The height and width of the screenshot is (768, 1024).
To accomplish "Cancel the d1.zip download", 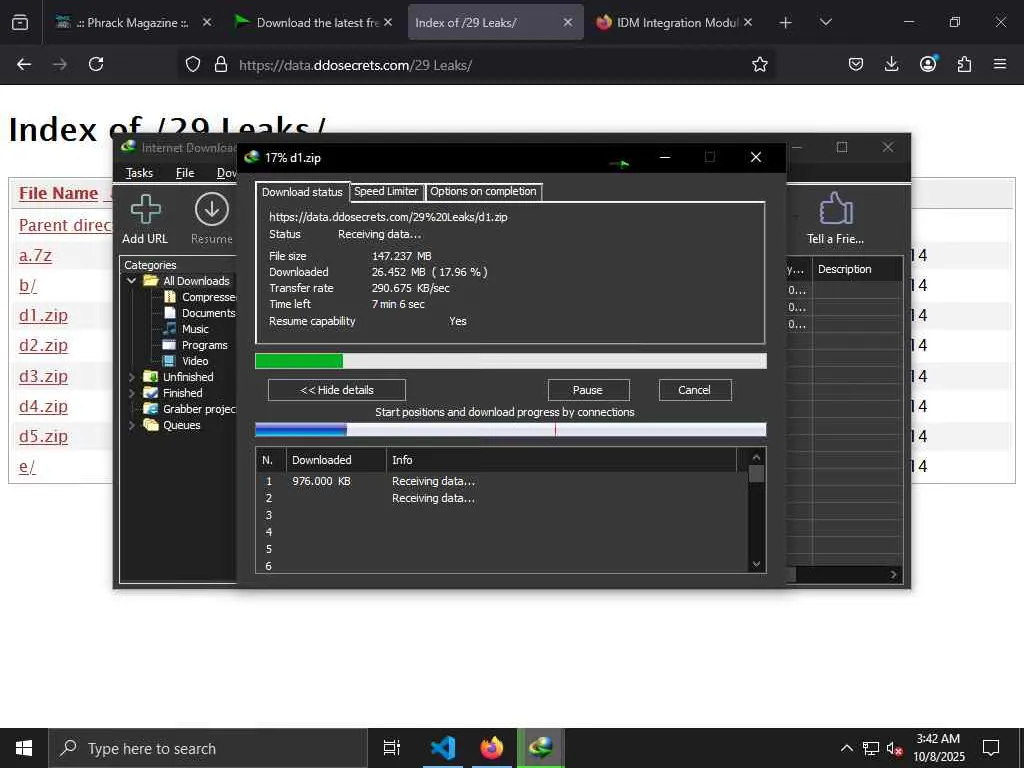I will 694,390.
